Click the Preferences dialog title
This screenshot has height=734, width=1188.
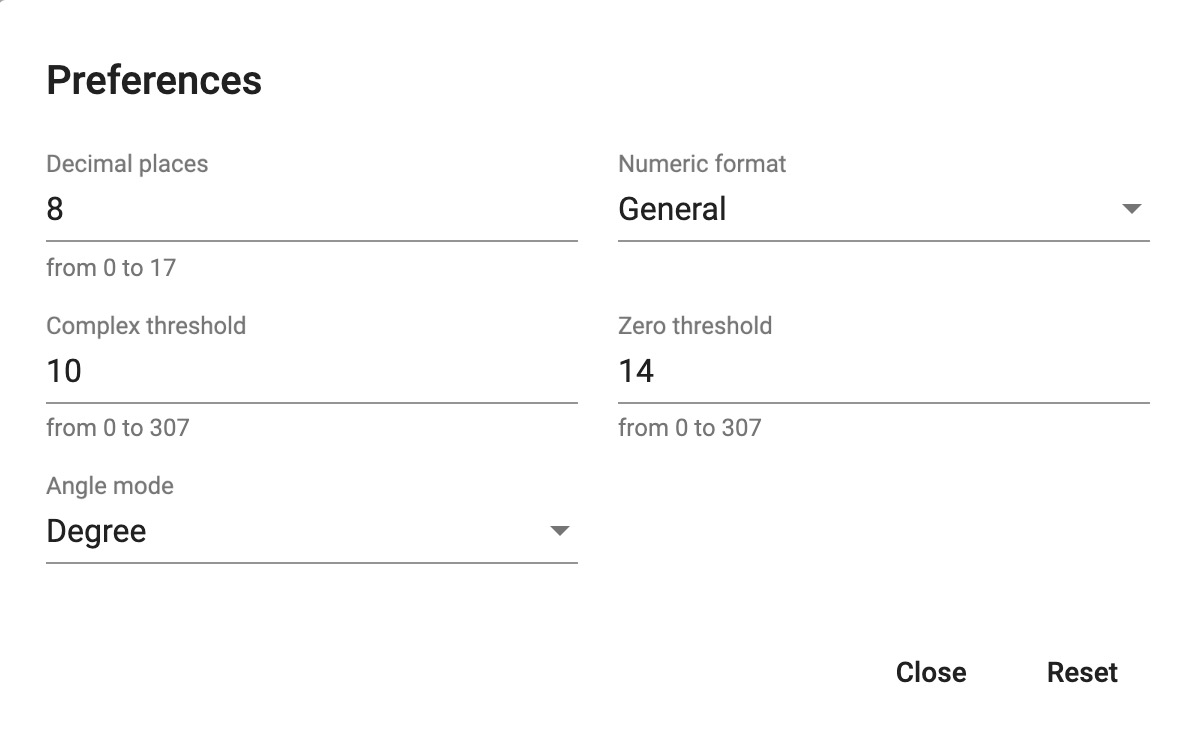coord(154,80)
